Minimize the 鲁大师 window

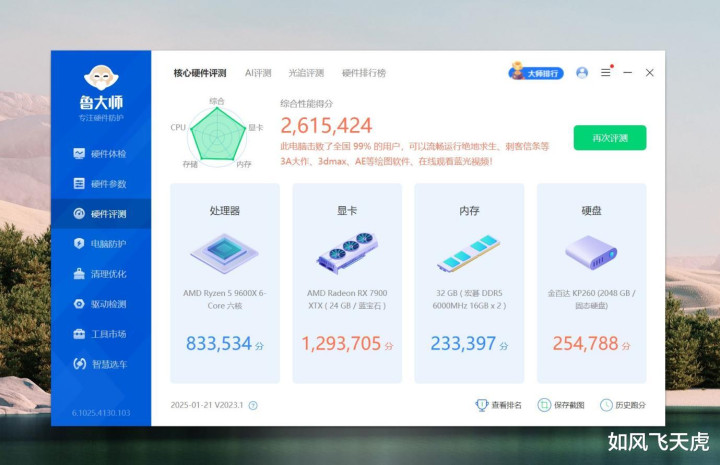[628, 73]
